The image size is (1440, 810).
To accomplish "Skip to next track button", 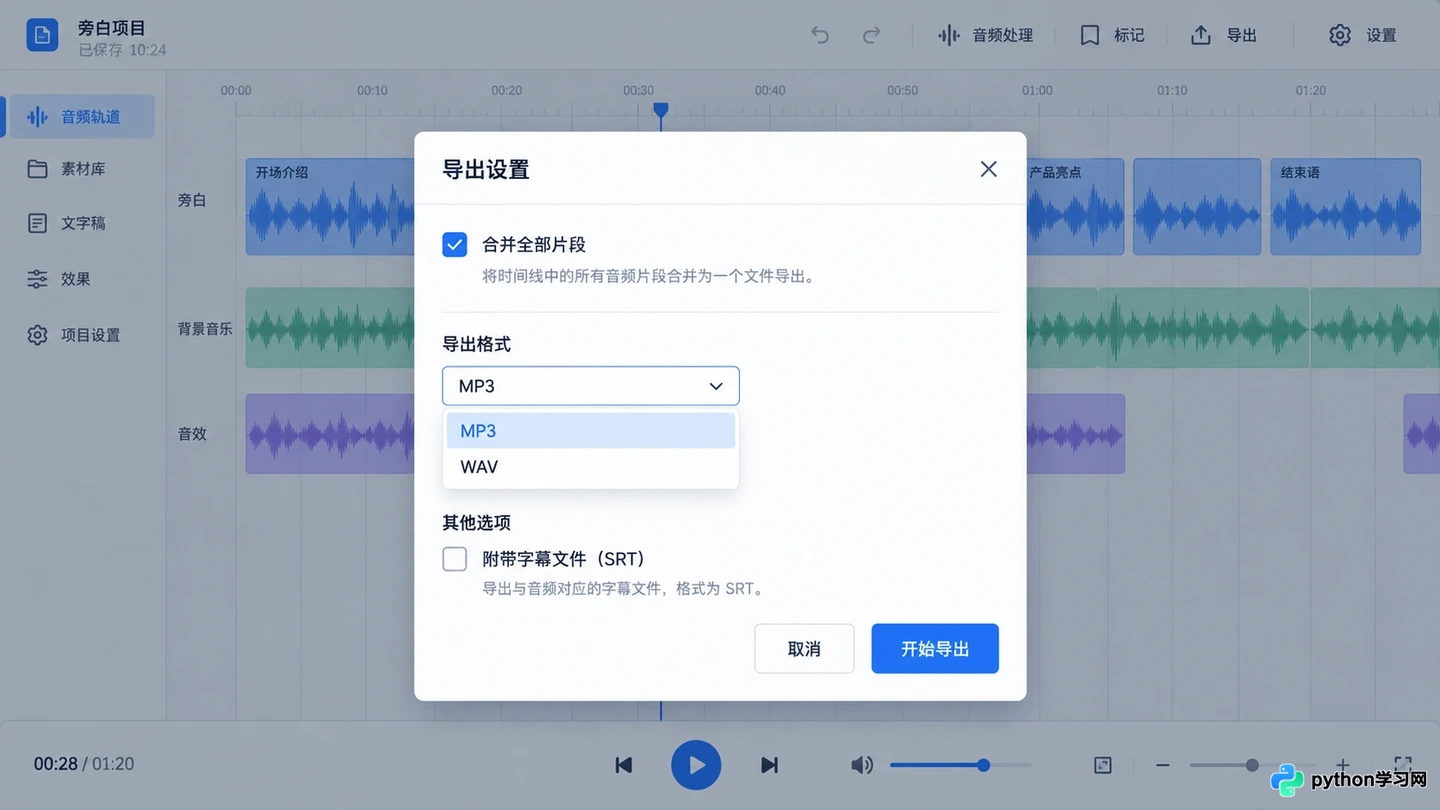I will [x=769, y=765].
